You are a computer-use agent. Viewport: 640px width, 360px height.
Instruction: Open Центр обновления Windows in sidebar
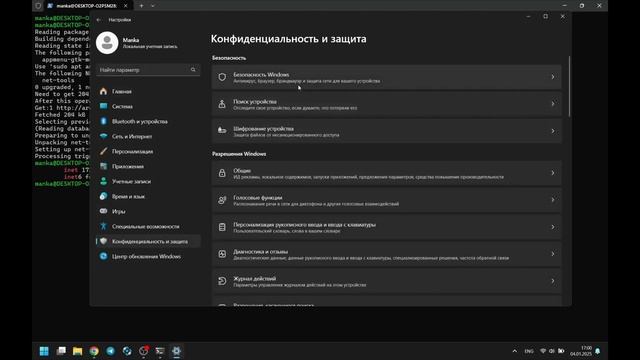(148, 256)
